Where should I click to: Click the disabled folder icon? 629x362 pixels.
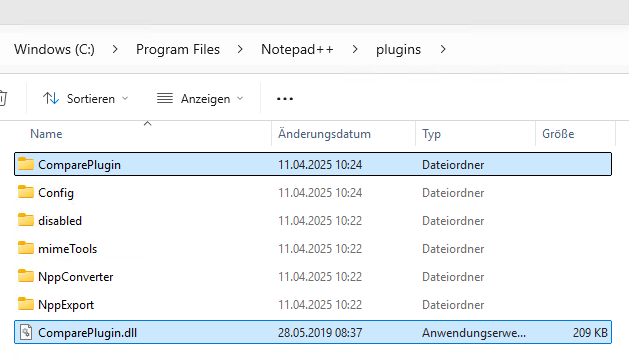[26, 220]
